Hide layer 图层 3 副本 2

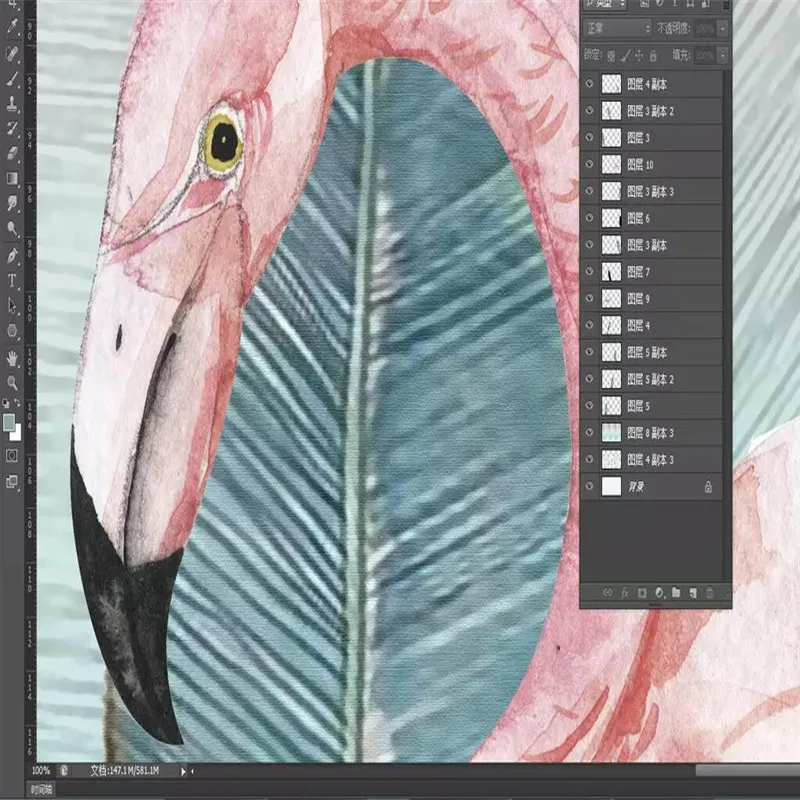tap(590, 110)
